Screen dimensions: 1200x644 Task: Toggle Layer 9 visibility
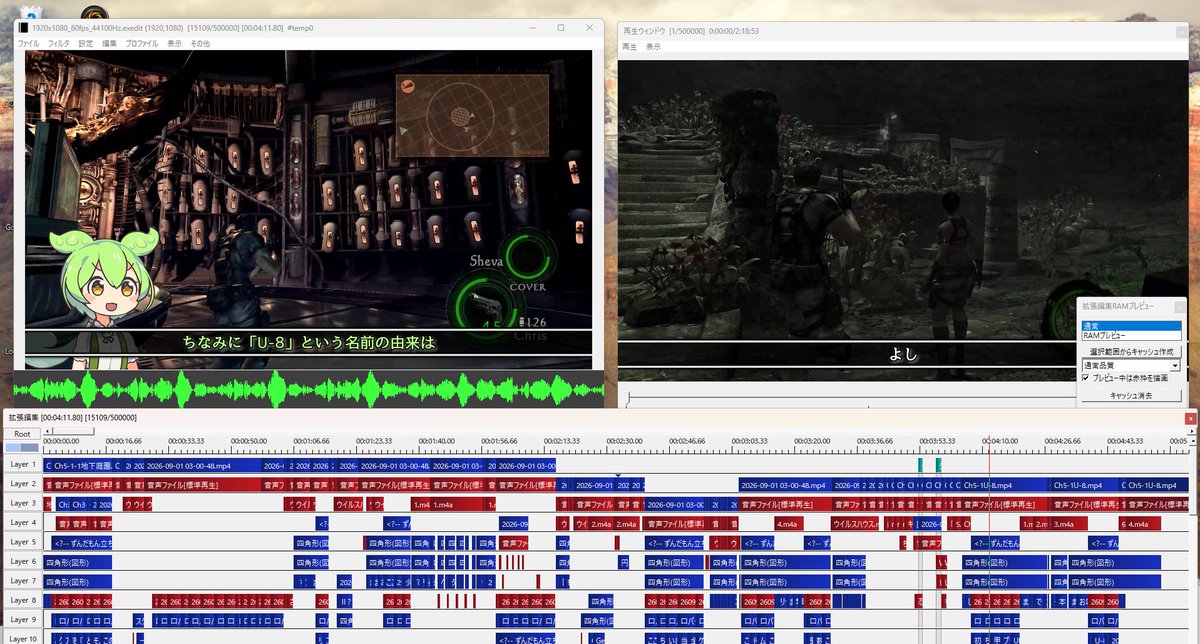point(21,620)
